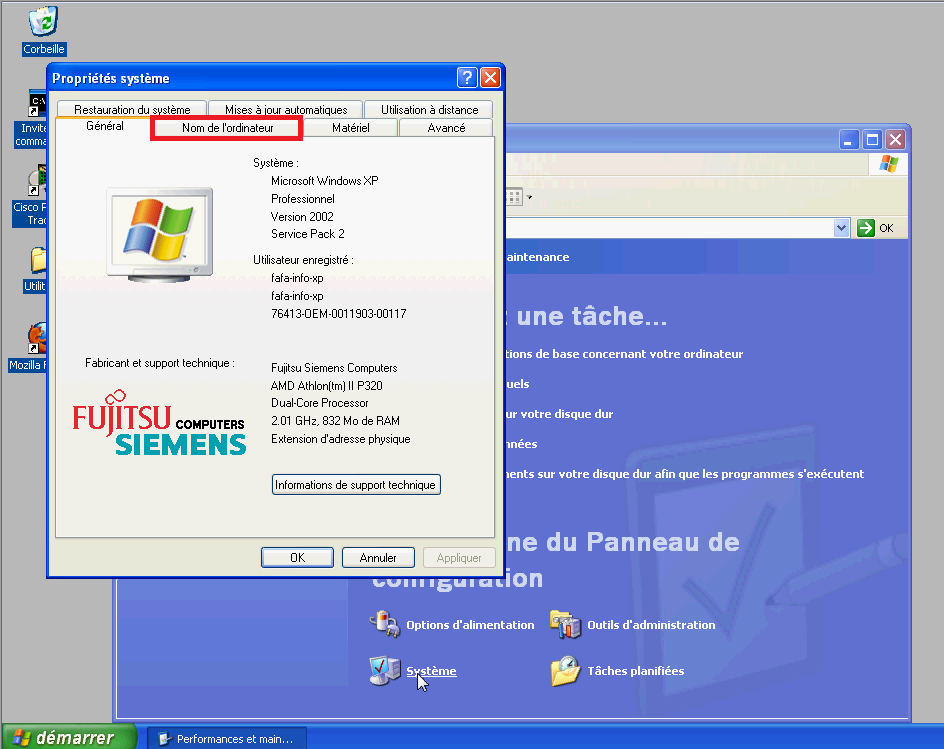
Task: Click the 2.01 GHz, 832 Mo de RAM text
Action: pos(335,421)
